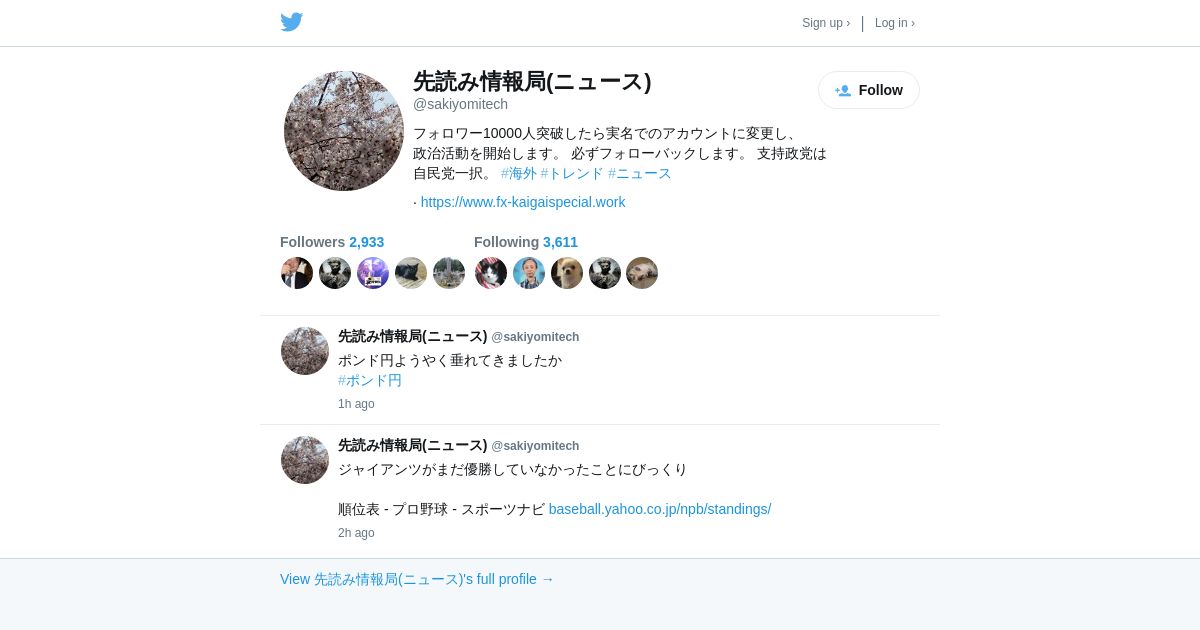Open the #海外 hashtag

pyautogui.click(x=519, y=173)
